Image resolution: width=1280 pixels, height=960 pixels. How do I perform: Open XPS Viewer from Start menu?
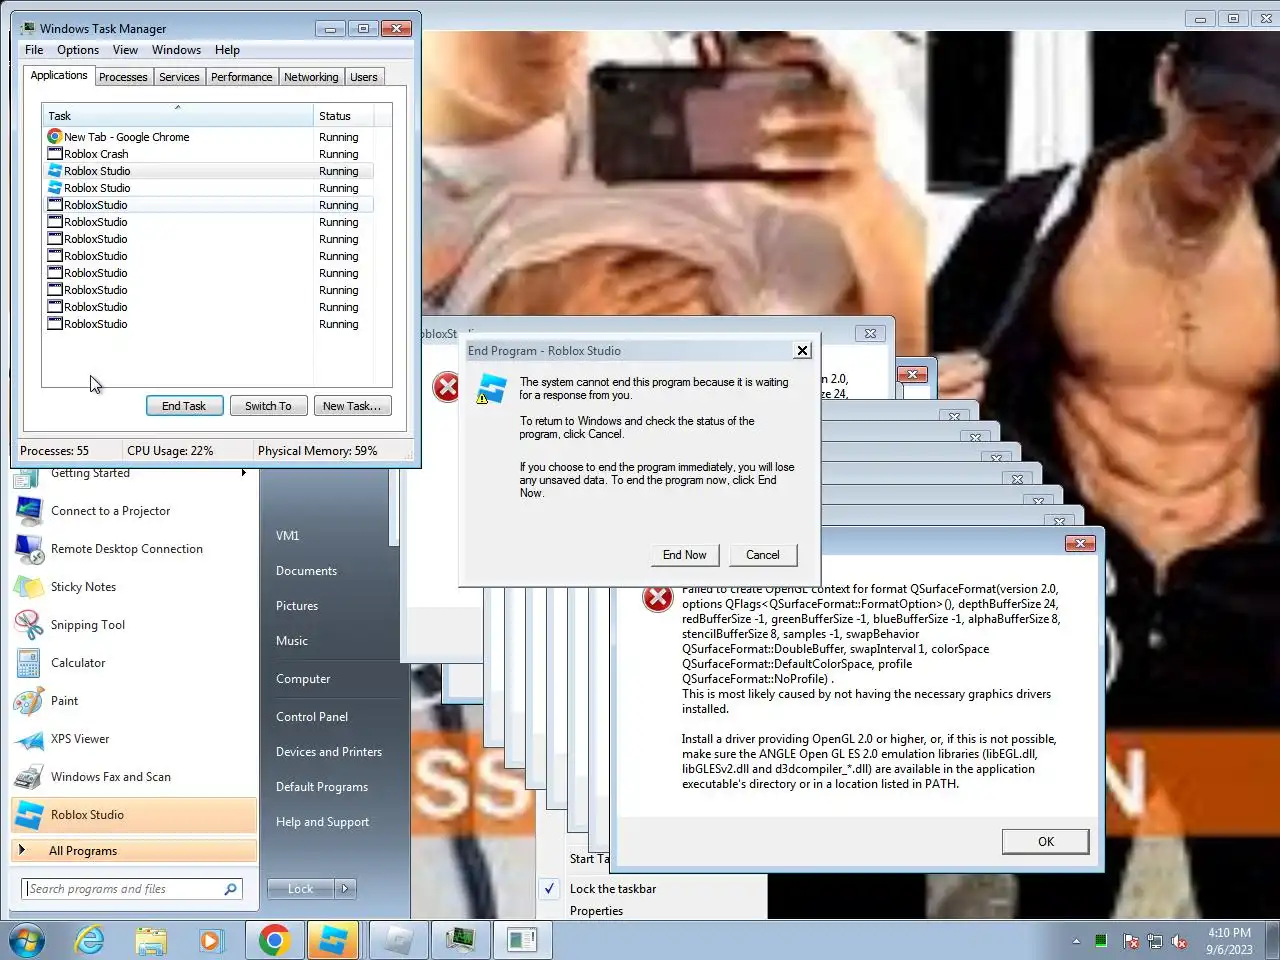134,739
